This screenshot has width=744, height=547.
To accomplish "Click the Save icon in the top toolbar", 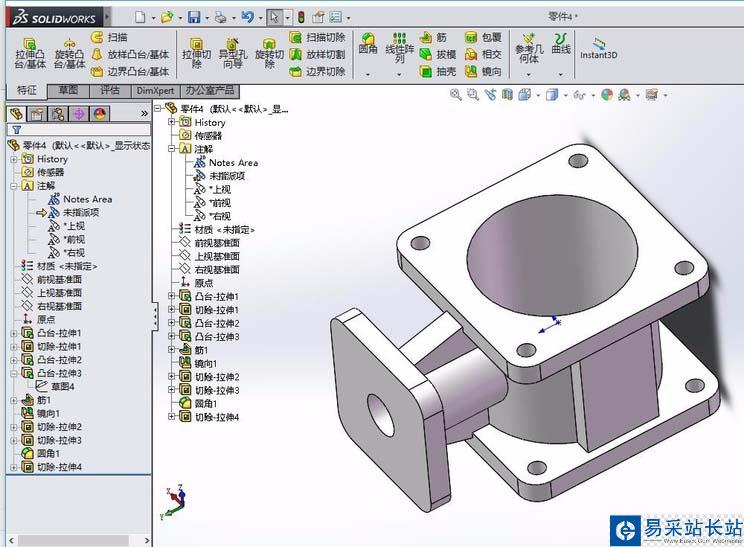I will [194, 18].
